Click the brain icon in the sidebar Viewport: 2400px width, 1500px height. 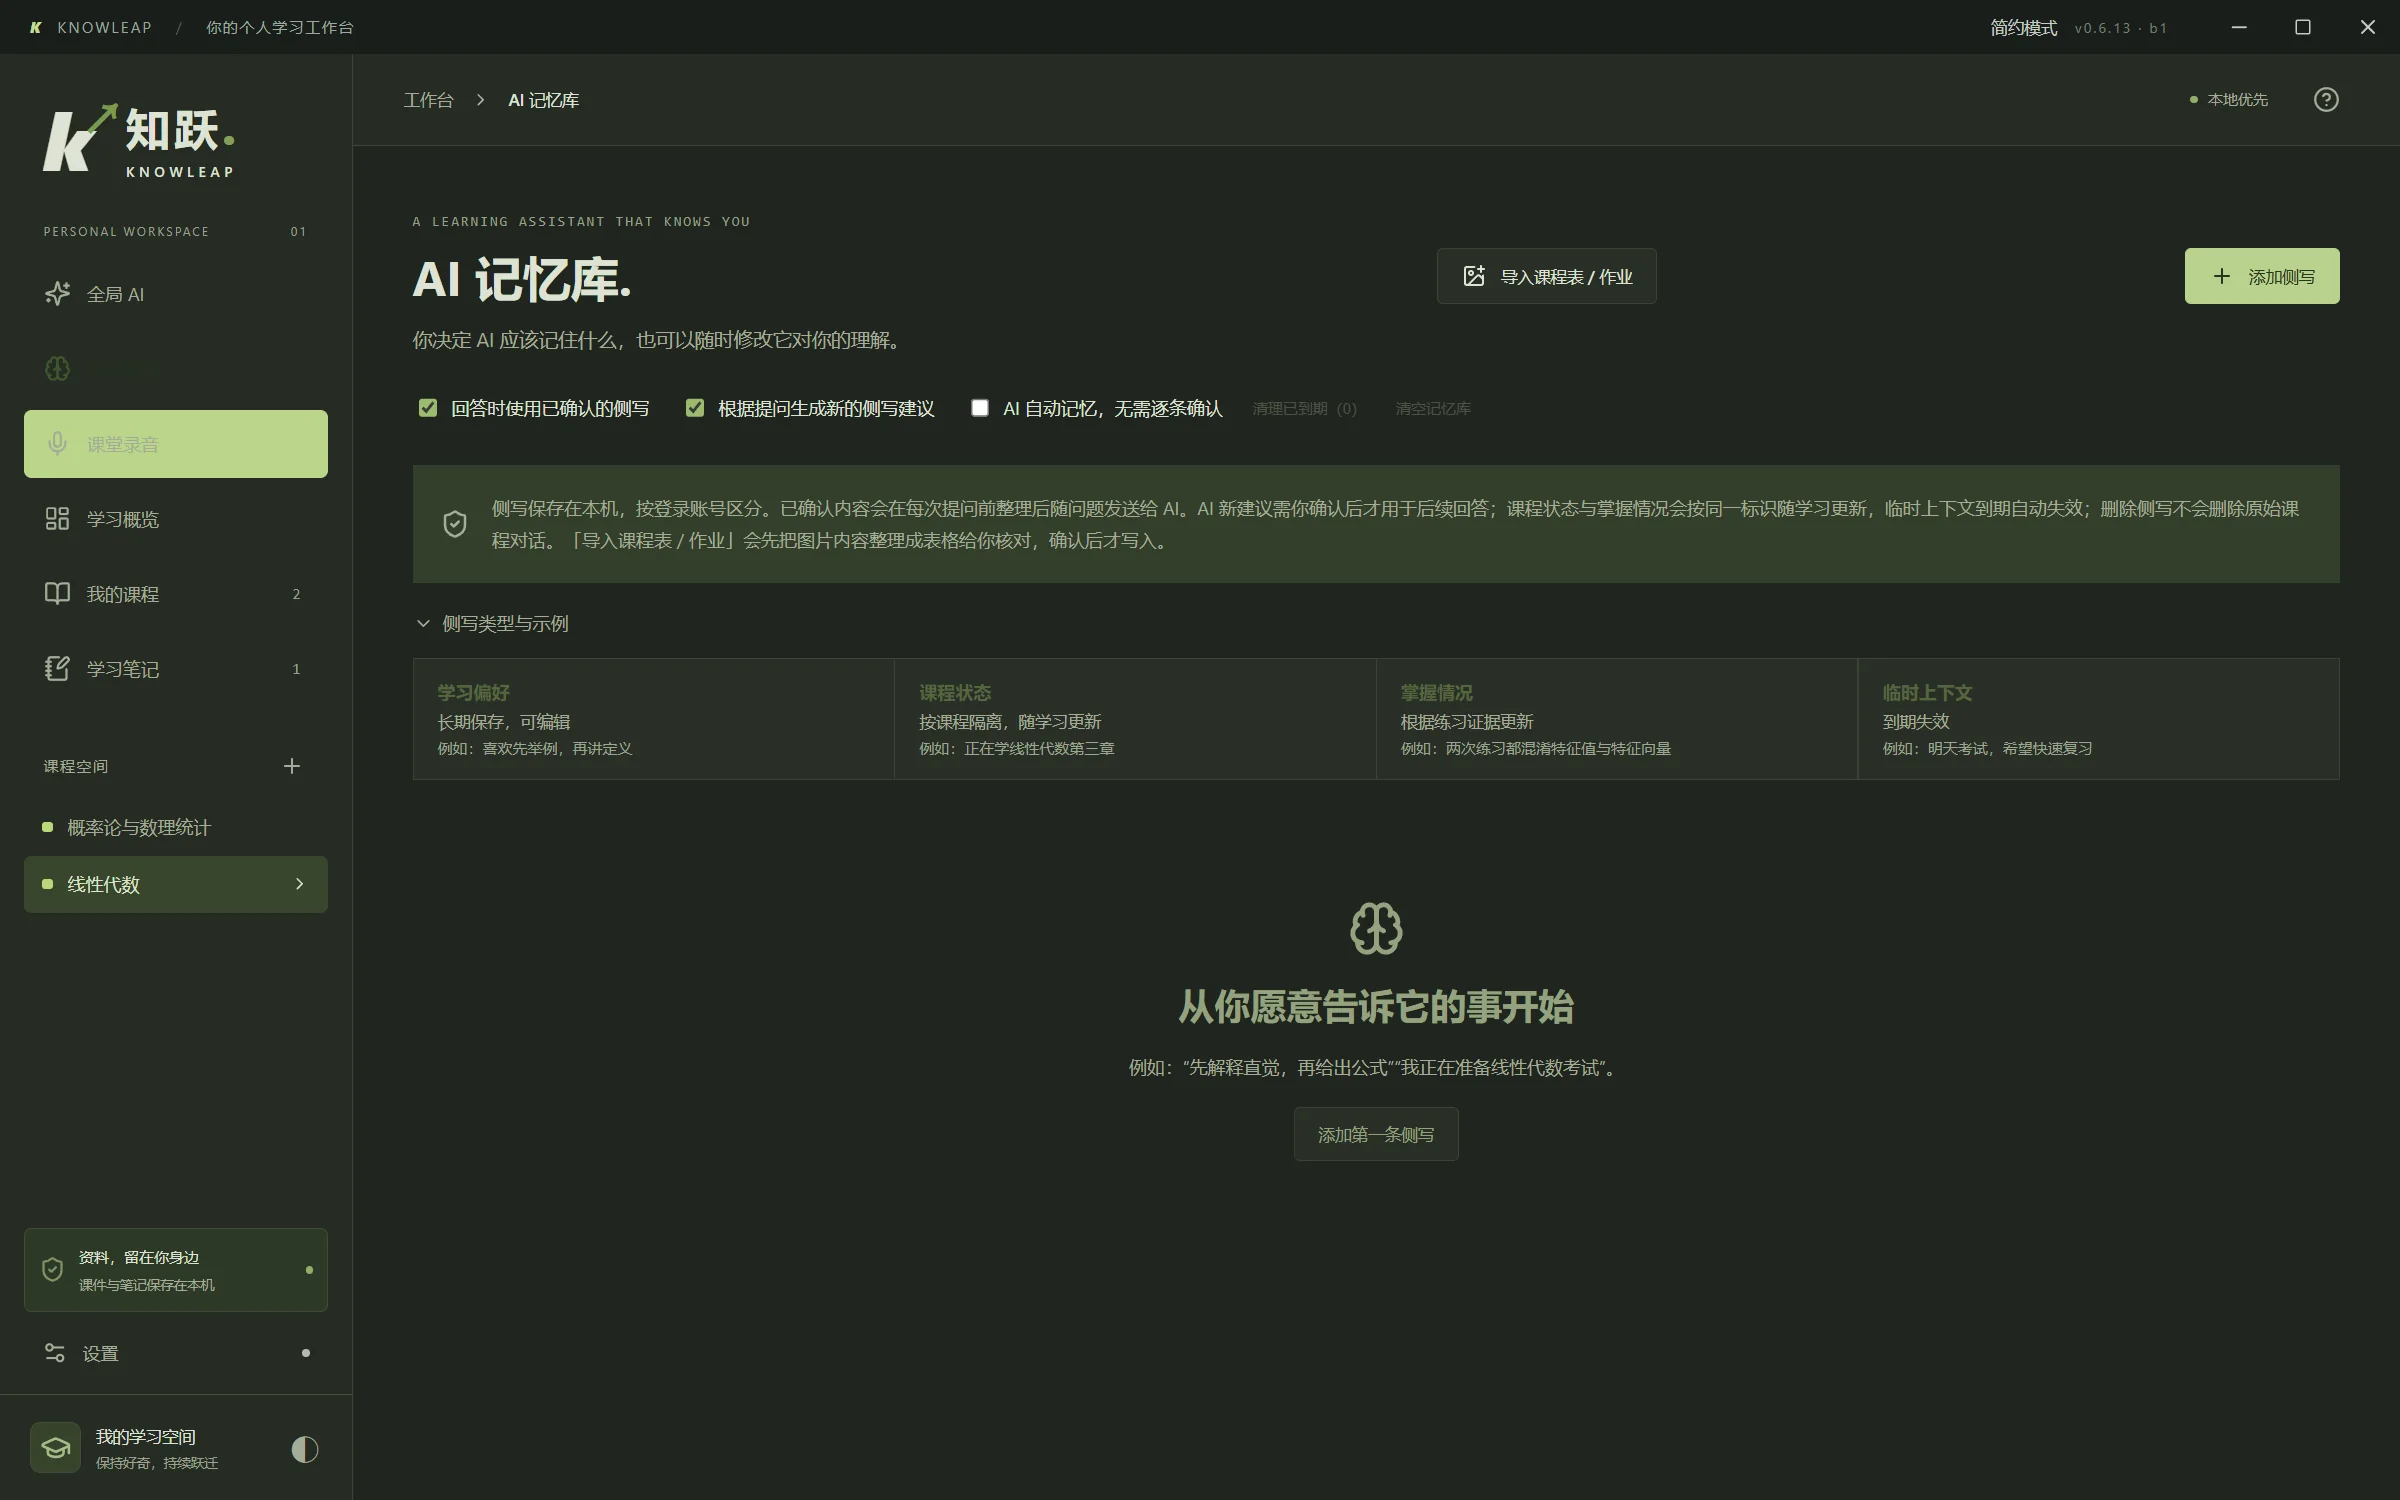click(57, 369)
